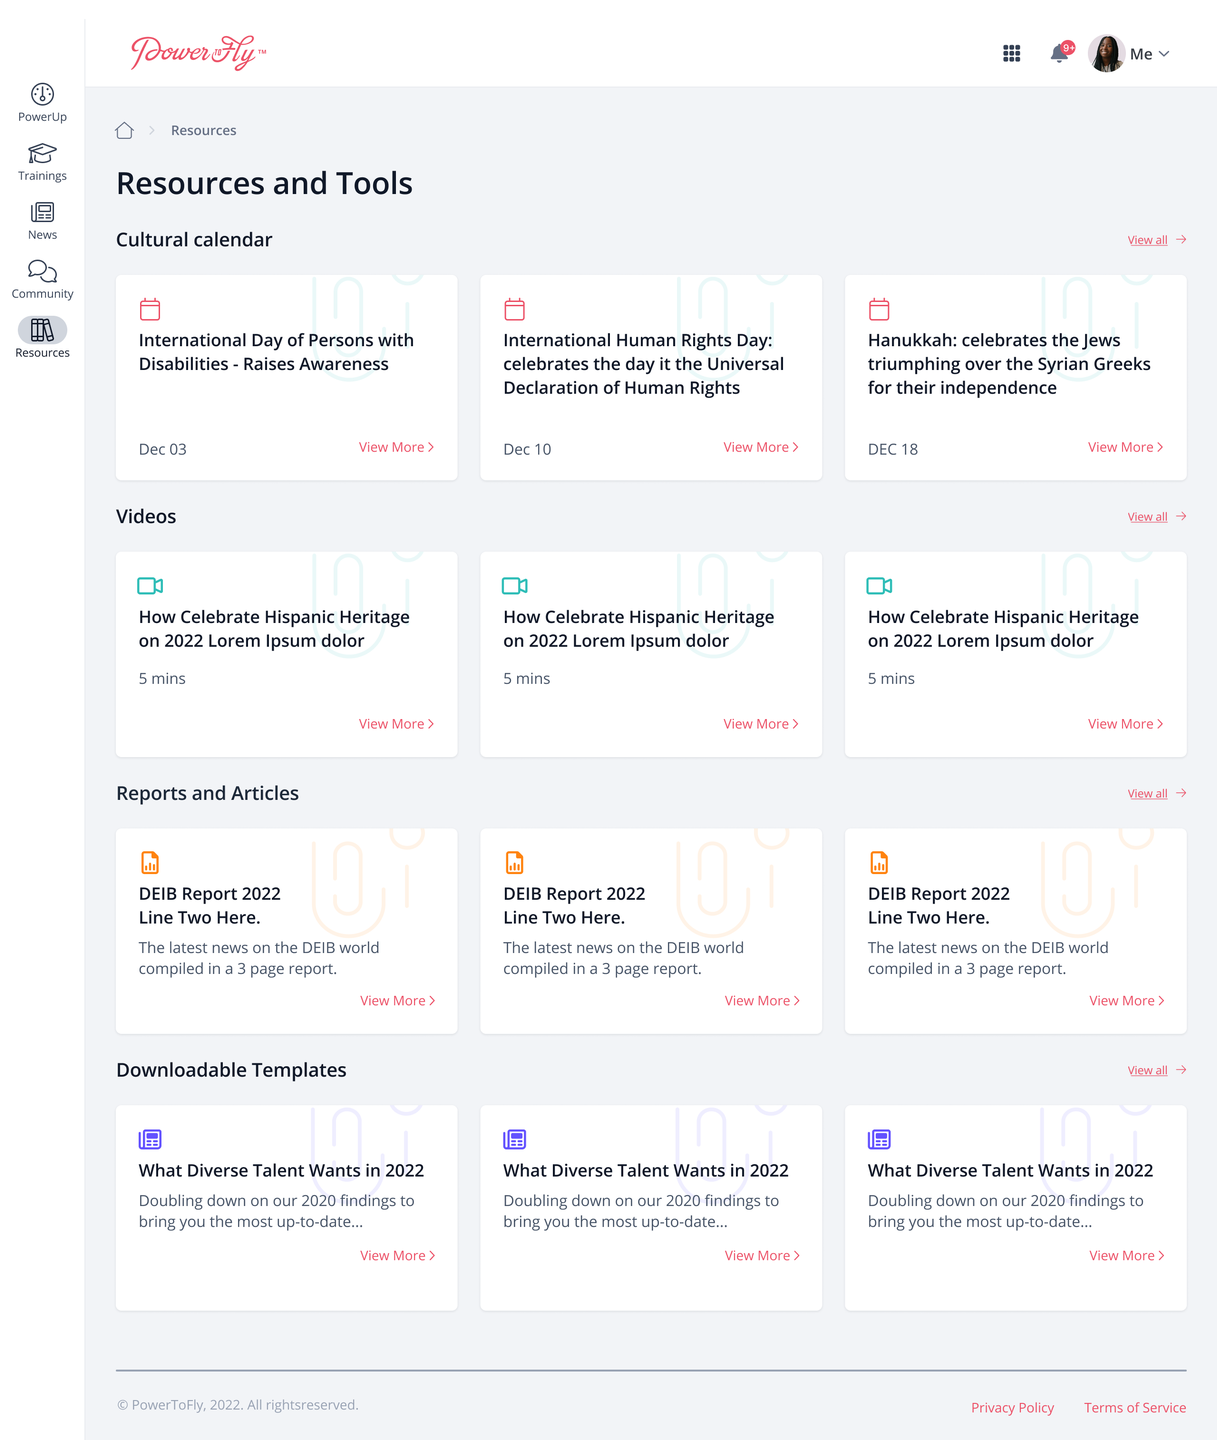Click the user profile avatar
This screenshot has width=1217, height=1440.
[x=1107, y=53]
